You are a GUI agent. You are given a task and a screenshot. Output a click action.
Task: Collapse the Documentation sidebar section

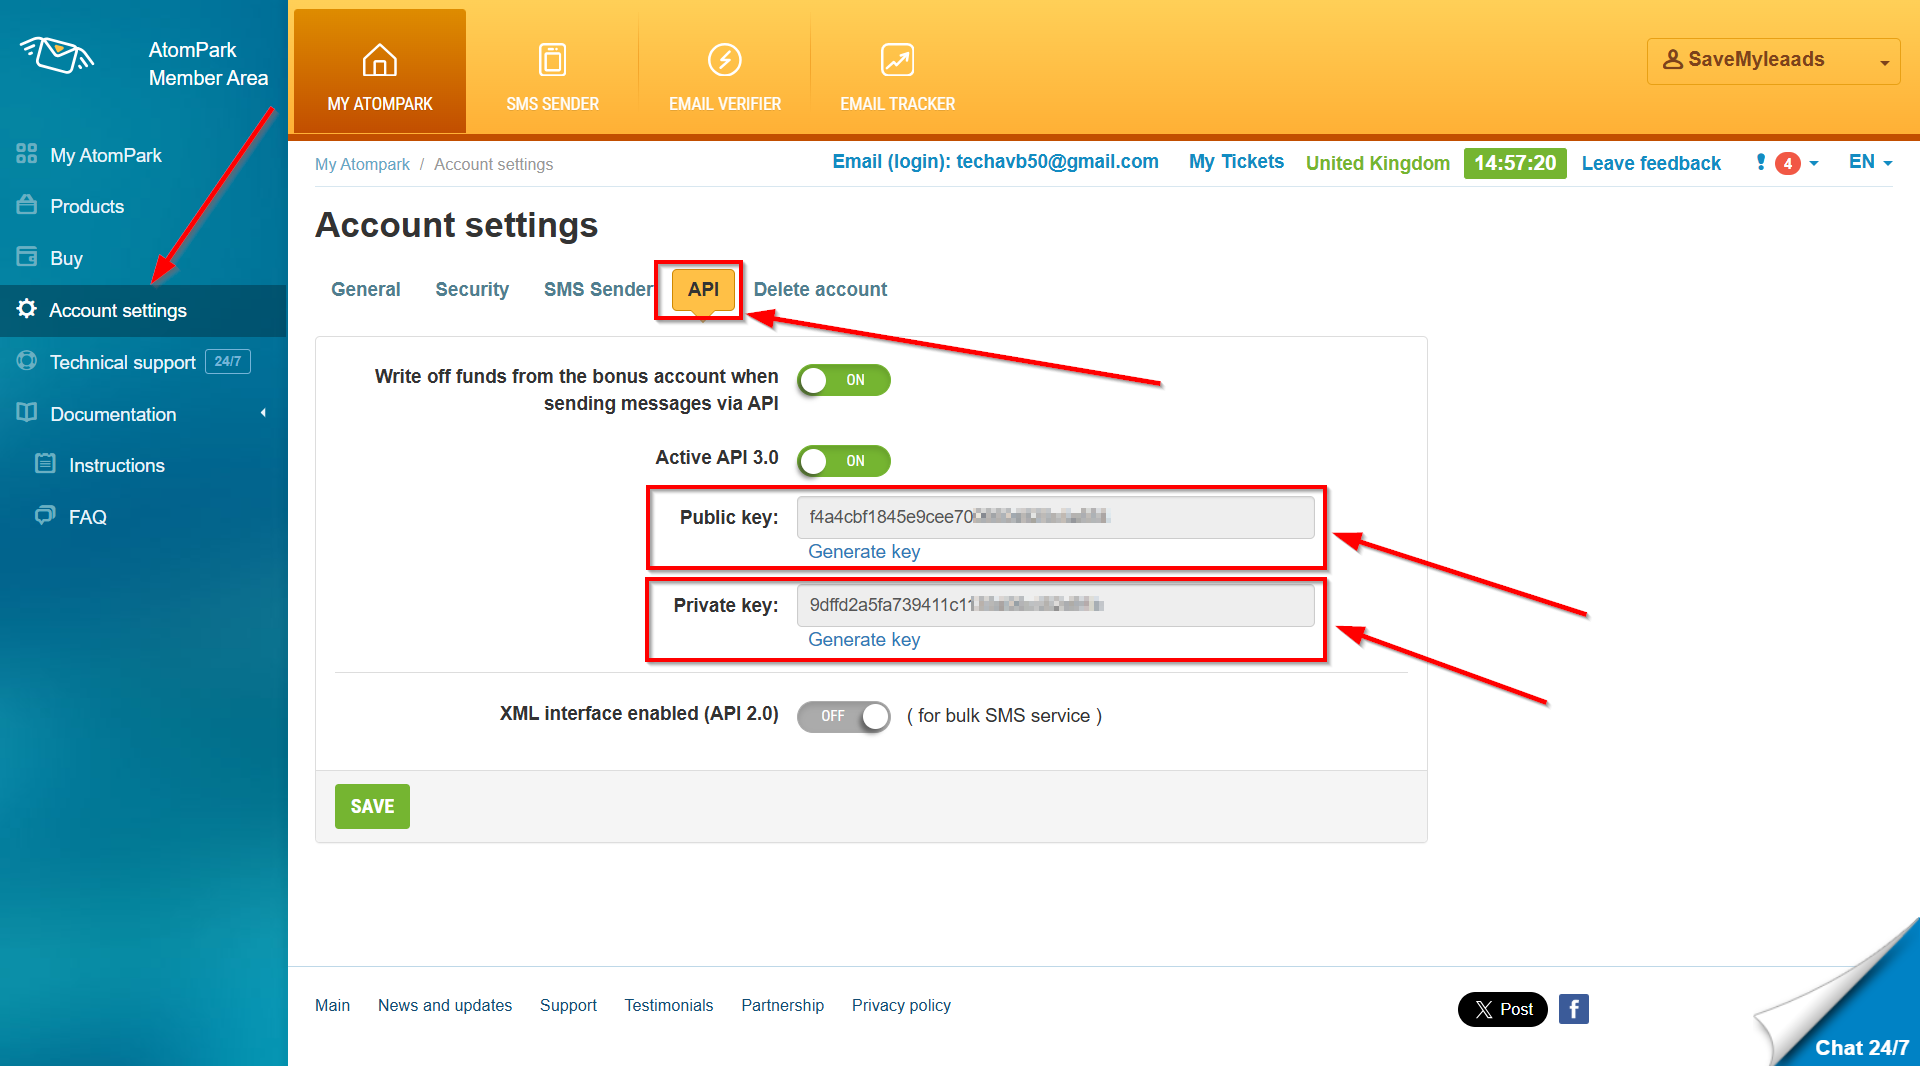click(263, 413)
